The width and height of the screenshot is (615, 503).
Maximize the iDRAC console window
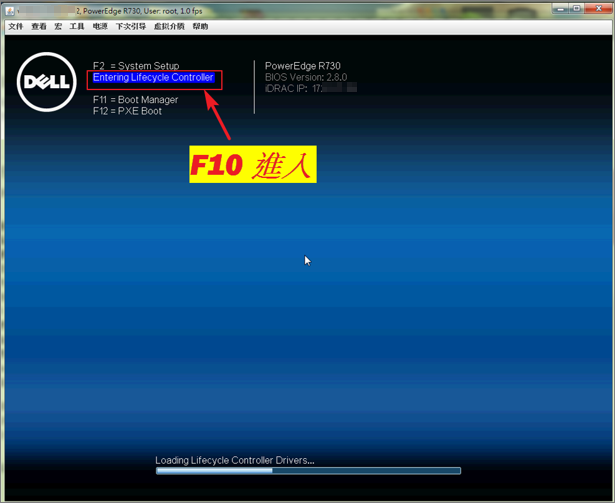pyautogui.click(x=577, y=8)
